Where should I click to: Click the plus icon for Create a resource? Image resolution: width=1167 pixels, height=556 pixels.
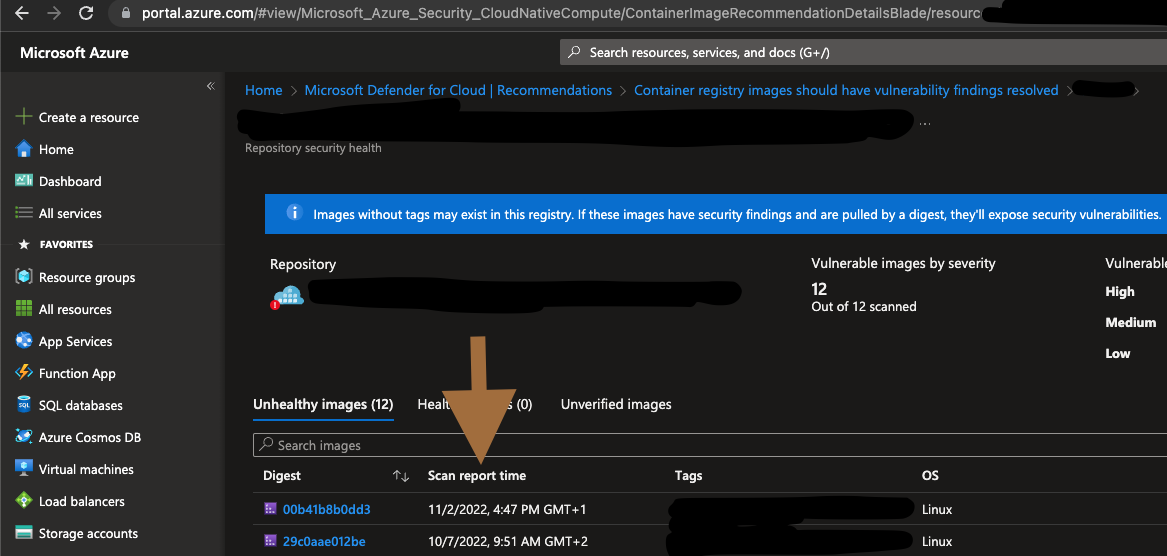[x=24, y=117]
